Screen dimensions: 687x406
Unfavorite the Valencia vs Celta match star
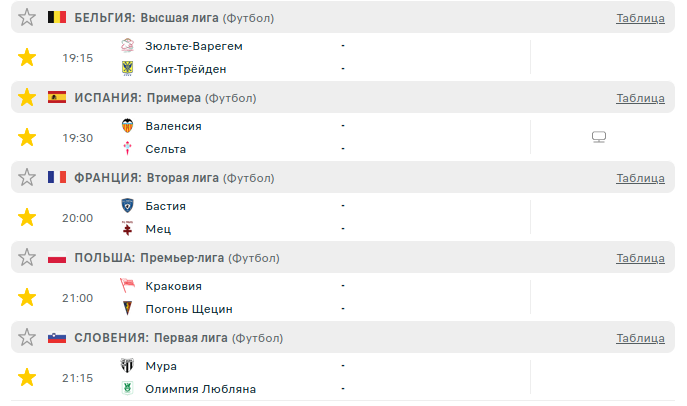27,137
